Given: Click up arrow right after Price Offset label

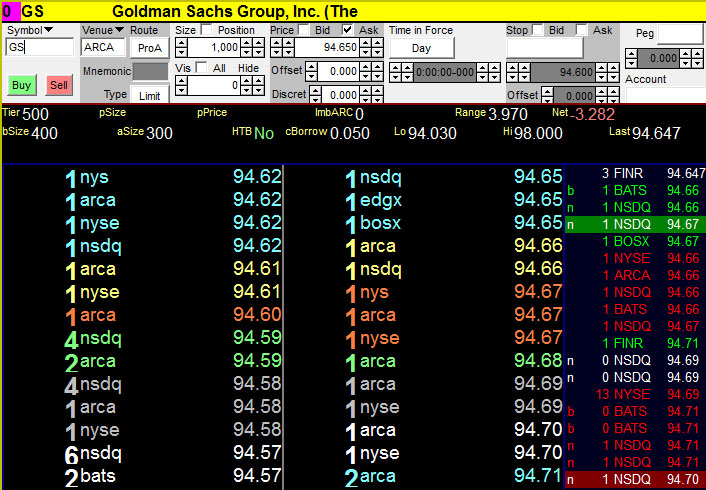Looking at the screenshot, I should [x=311, y=67].
